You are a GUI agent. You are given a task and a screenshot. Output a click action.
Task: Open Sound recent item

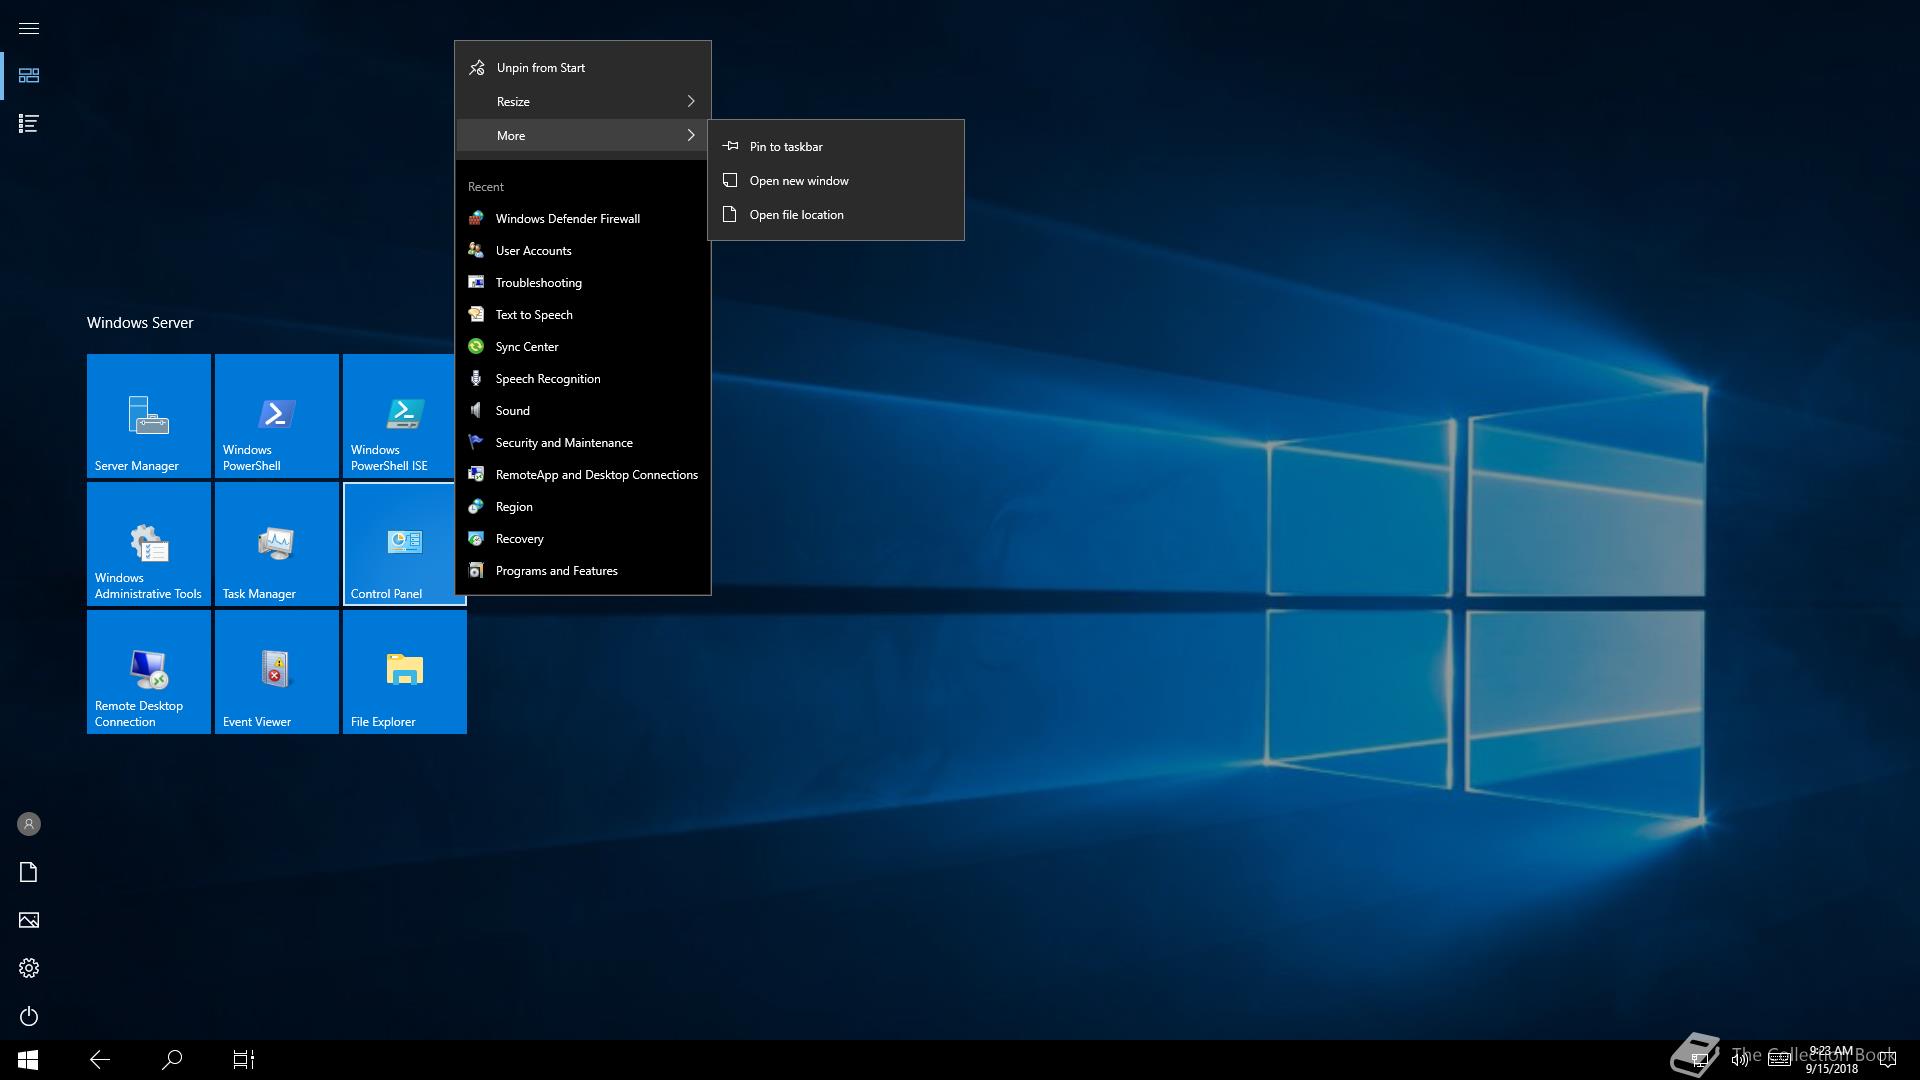[583, 411]
